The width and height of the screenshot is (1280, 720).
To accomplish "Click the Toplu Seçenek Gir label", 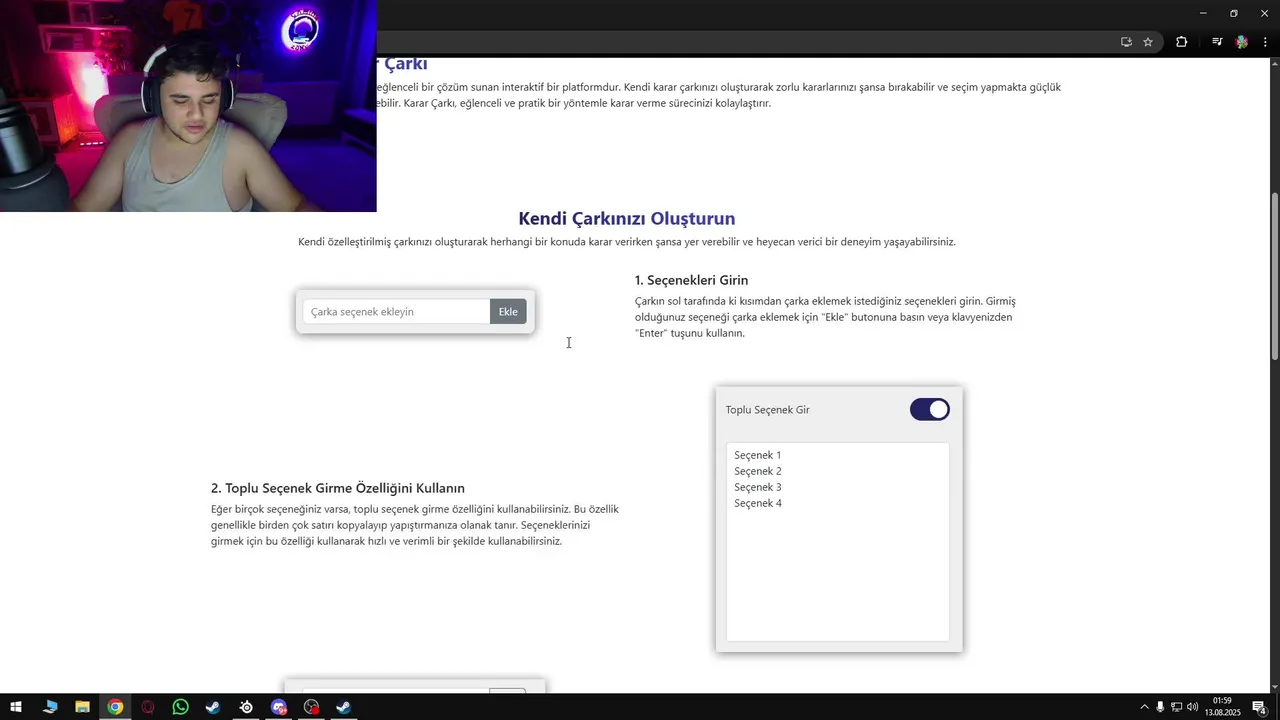I will pyautogui.click(x=768, y=410).
